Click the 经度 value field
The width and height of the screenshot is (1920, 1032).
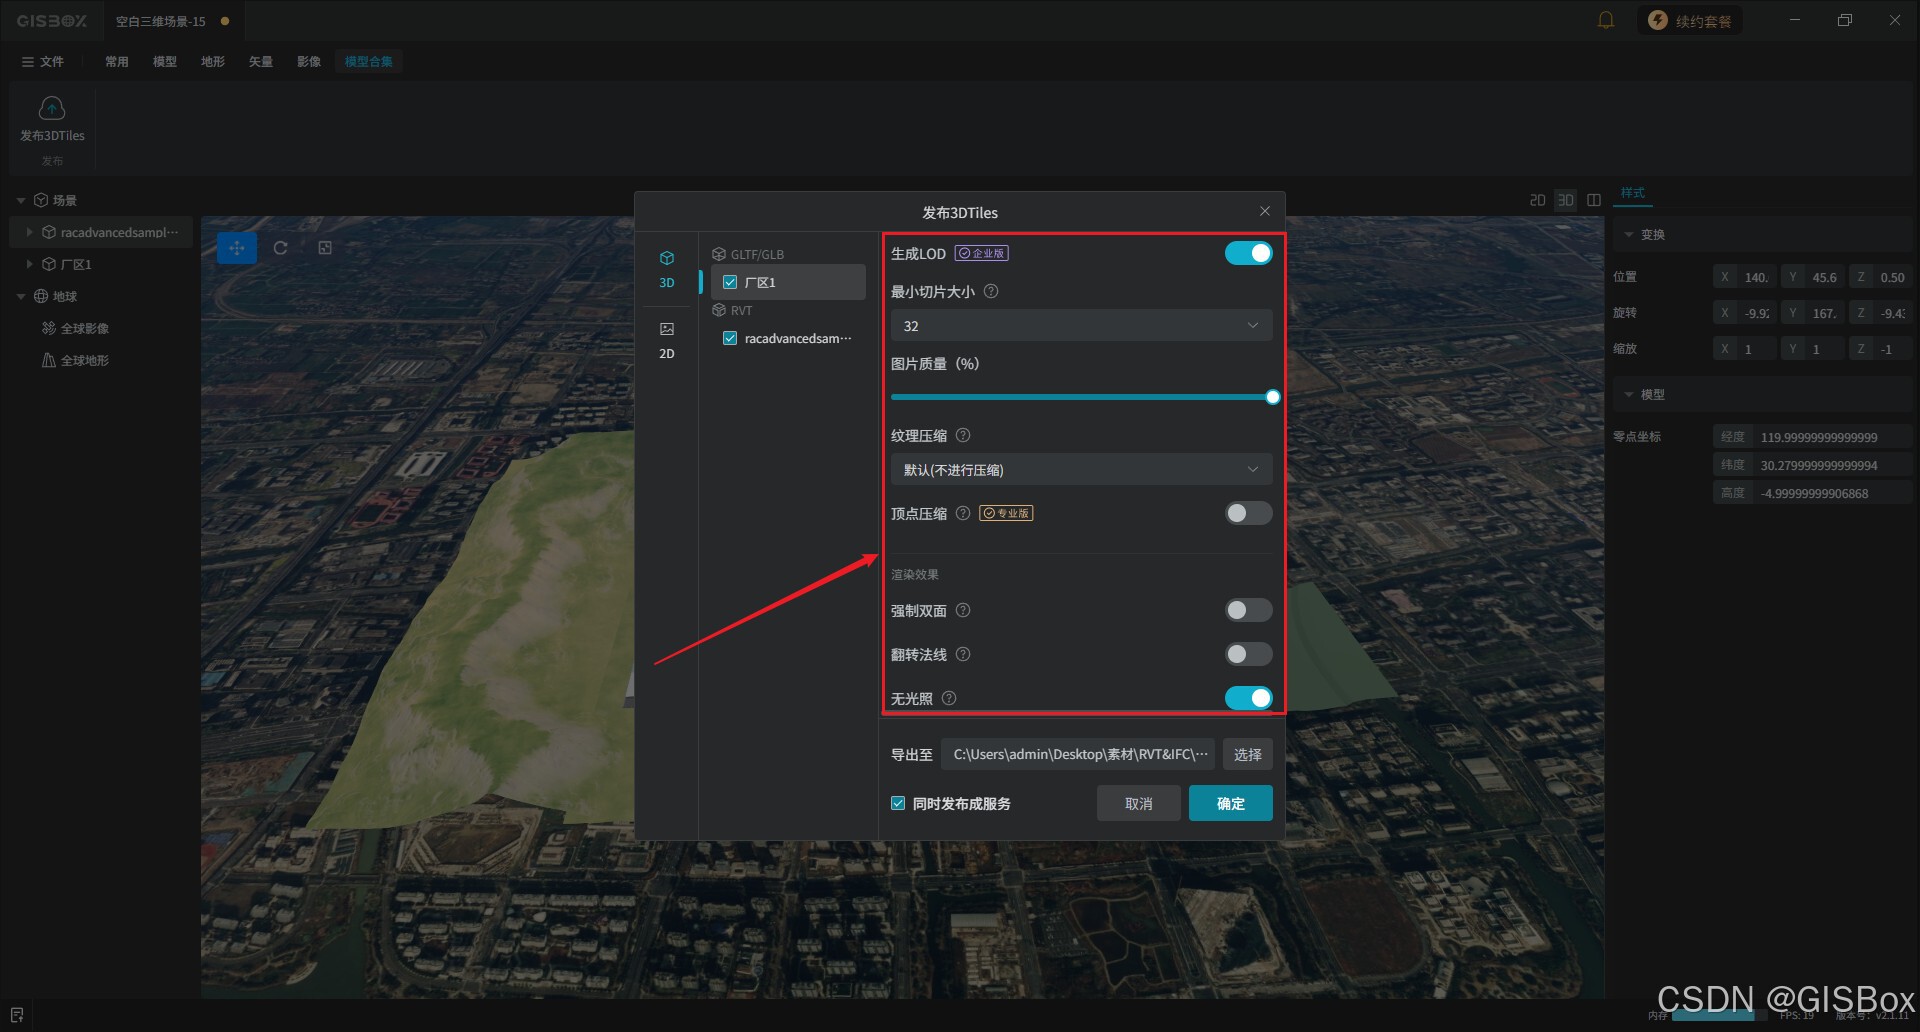coord(1834,437)
